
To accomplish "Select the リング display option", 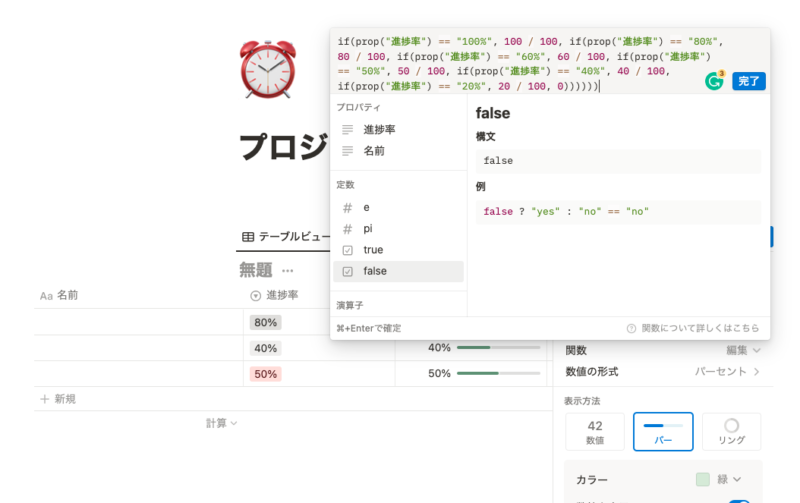I will [732, 432].
